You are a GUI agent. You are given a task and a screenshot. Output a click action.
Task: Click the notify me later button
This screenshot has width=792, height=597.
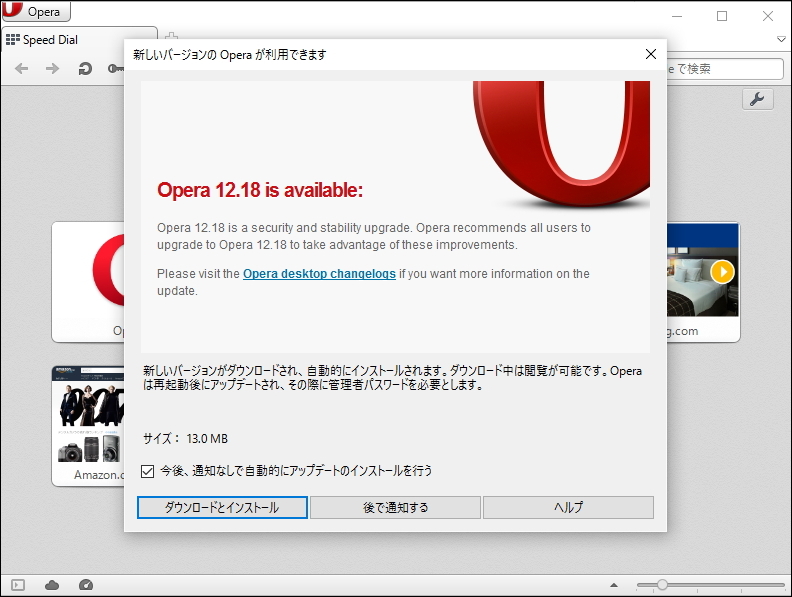[x=395, y=508]
